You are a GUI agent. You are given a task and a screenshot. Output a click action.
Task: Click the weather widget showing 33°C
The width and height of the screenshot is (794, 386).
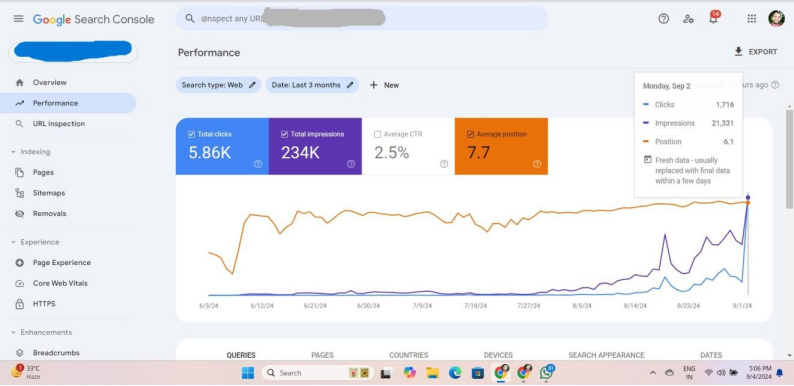[26, 372]
